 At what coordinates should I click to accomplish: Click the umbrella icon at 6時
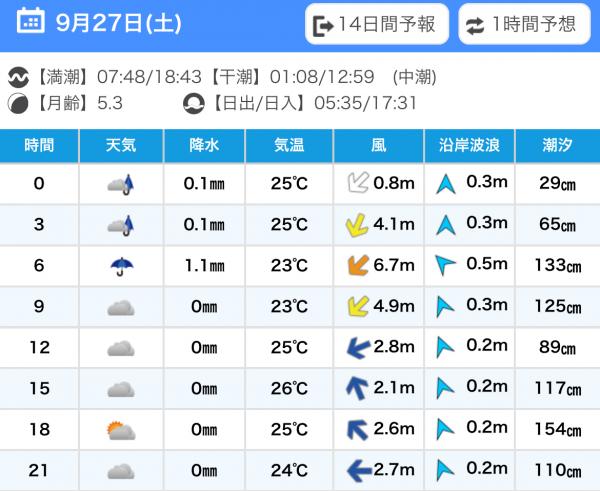coord(121,265)
